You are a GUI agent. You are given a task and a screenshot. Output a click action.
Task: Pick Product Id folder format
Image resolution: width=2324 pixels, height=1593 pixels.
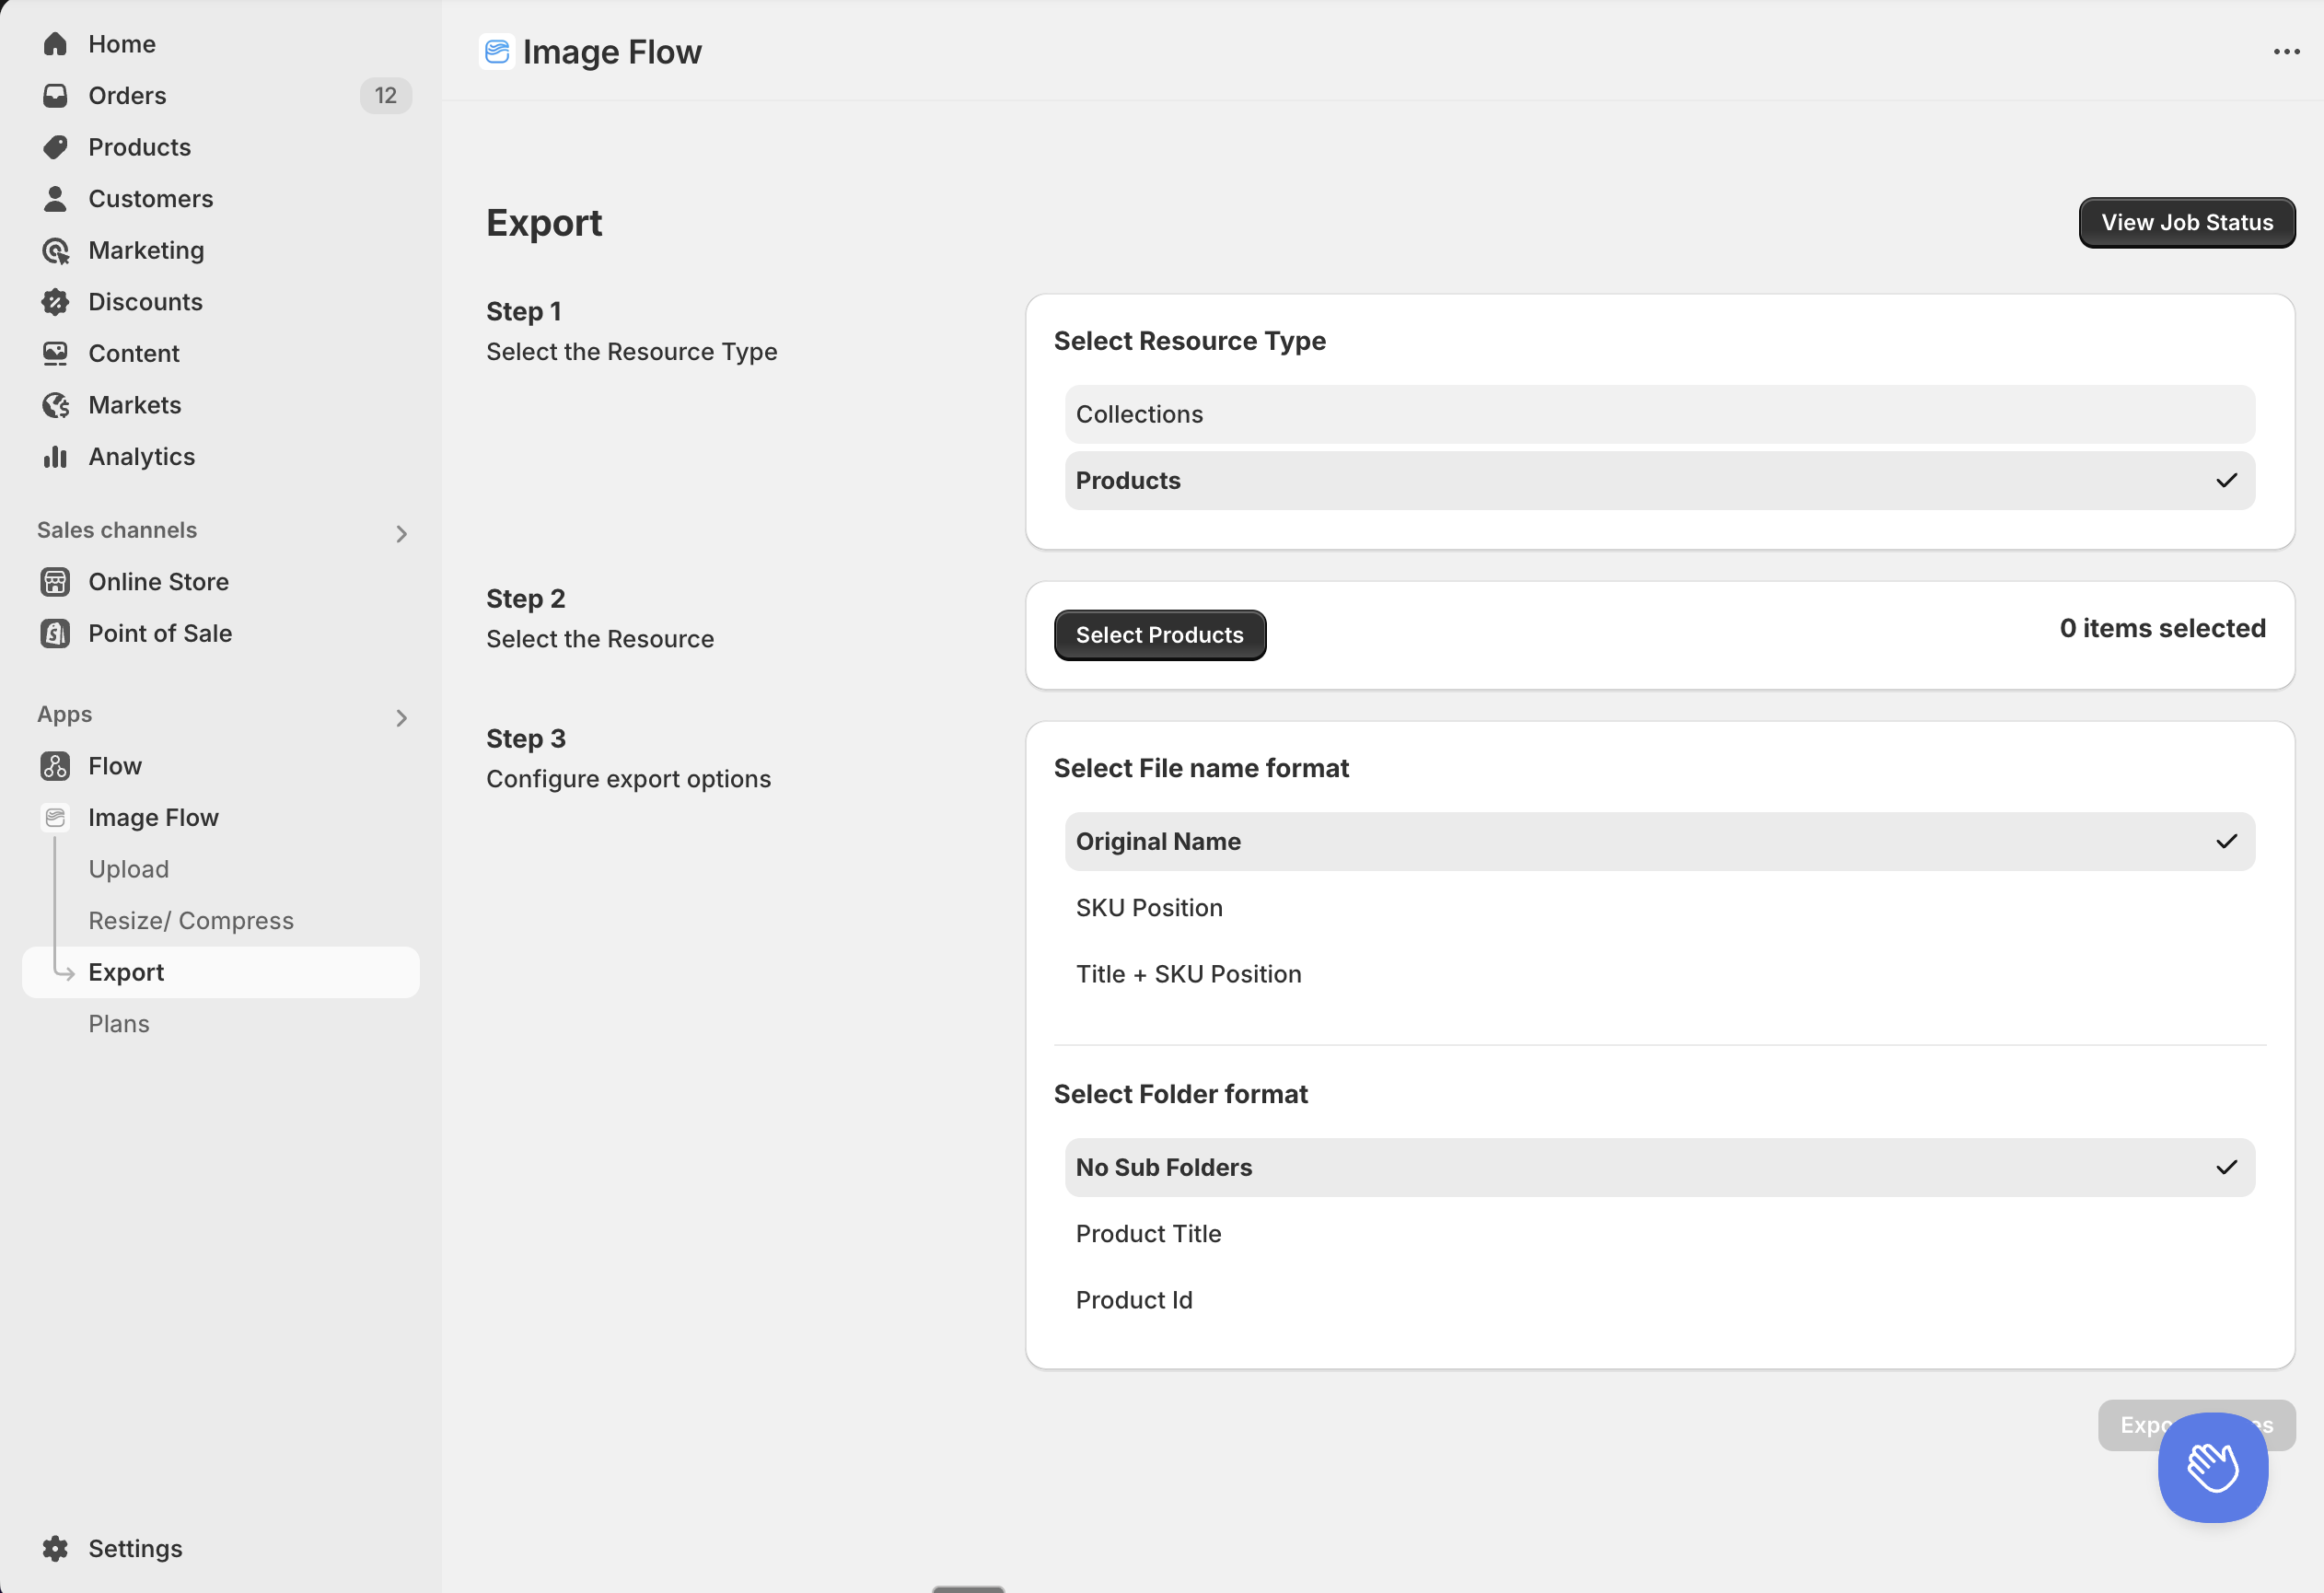click(x=1659, y=1300)
